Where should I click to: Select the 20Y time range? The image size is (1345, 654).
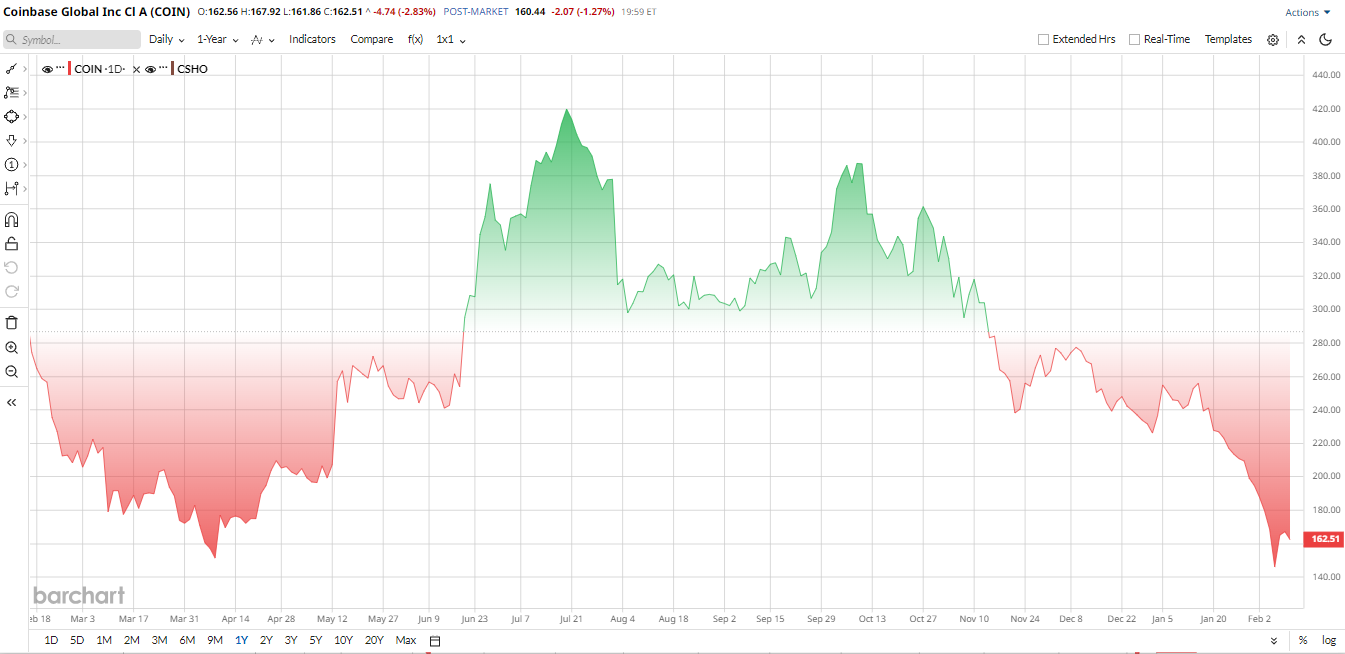pos(374,640)
